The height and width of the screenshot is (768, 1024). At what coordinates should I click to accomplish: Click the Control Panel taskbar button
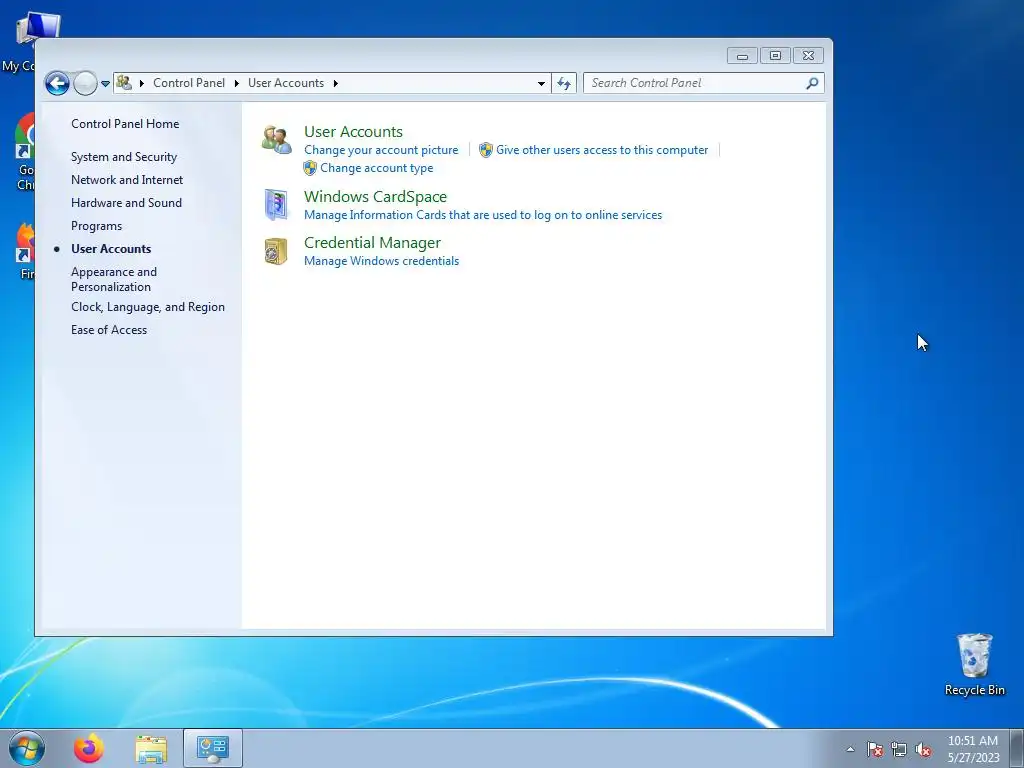click(x=213, y=748)
